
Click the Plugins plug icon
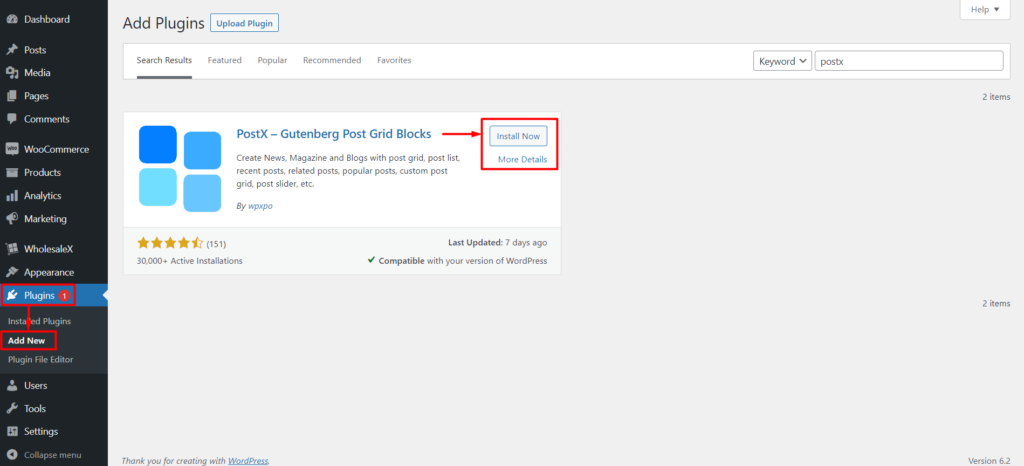(x=12, y=296)
